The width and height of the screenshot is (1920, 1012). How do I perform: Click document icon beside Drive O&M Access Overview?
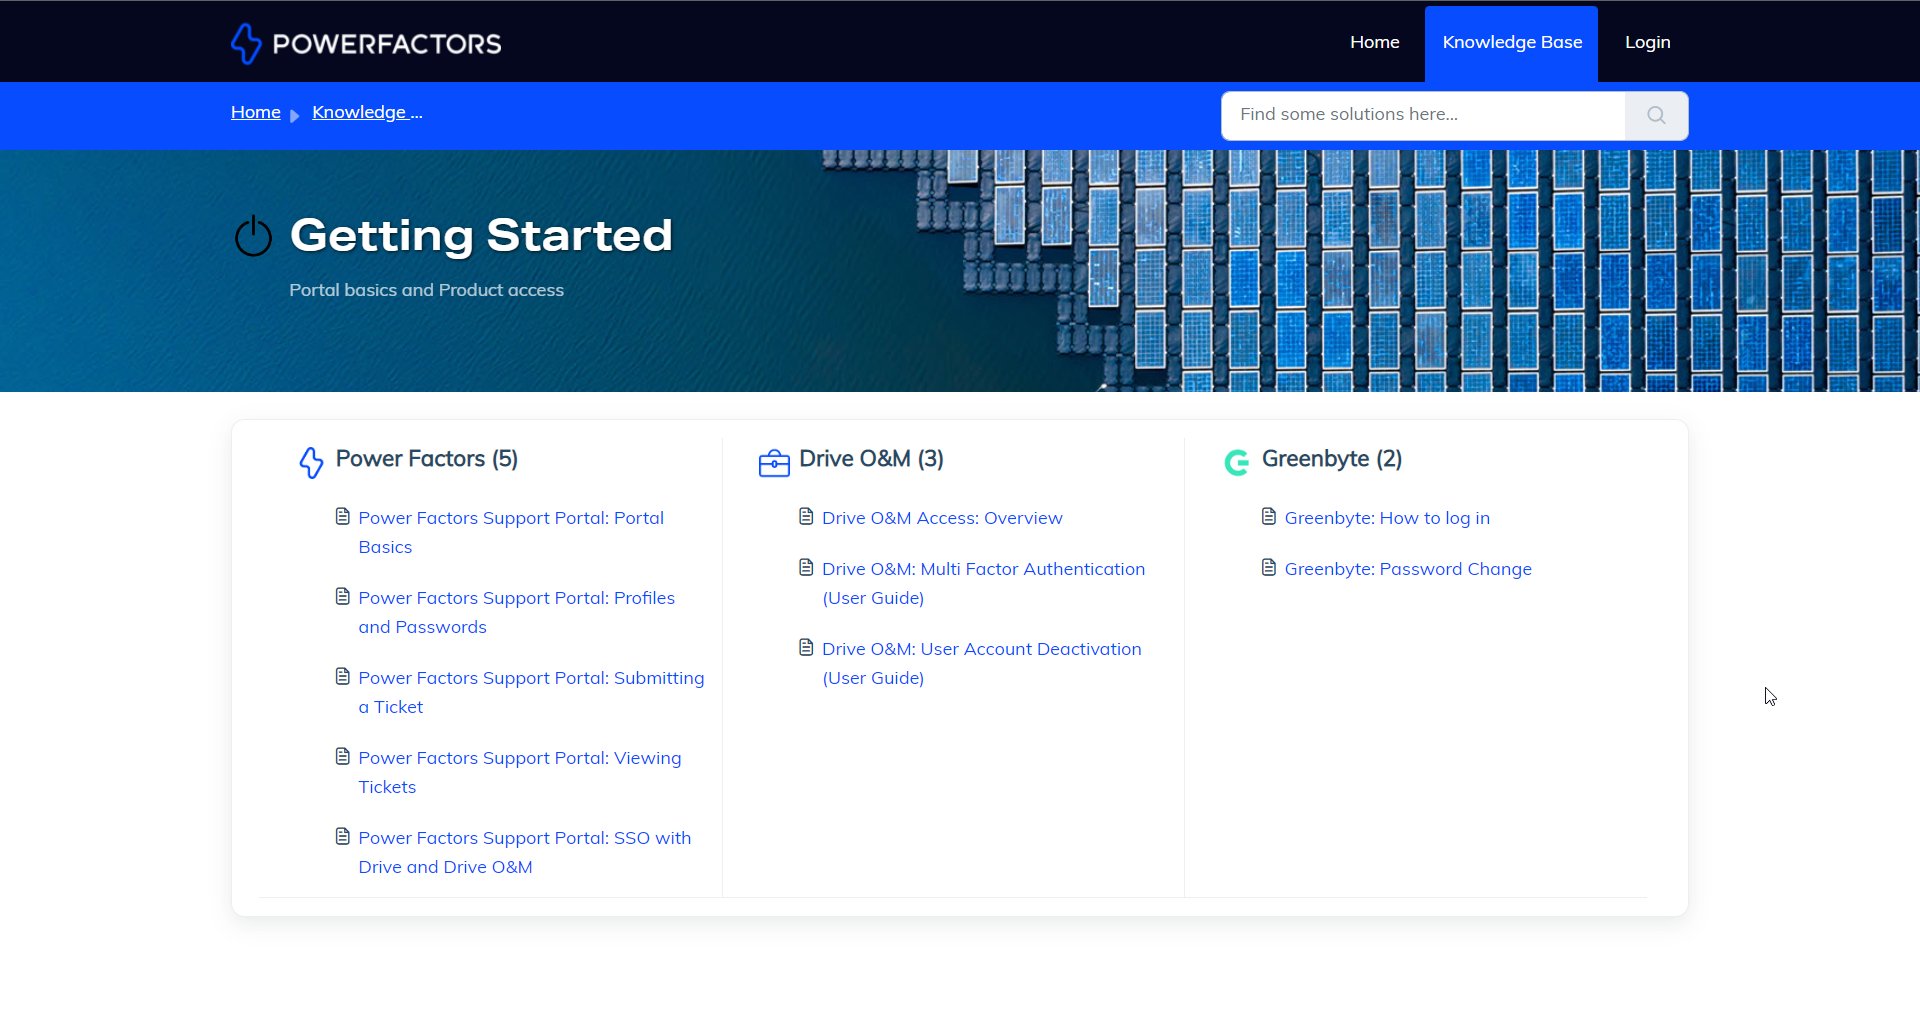coord(806,517)
